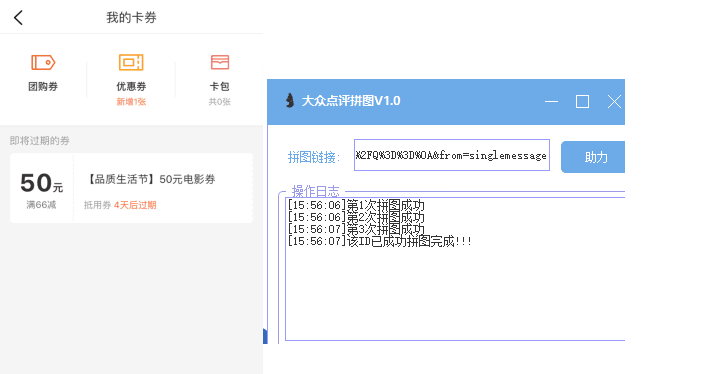Click the 即将过期的券 section heading
The image size is (703, 374).
pos(39,141)
